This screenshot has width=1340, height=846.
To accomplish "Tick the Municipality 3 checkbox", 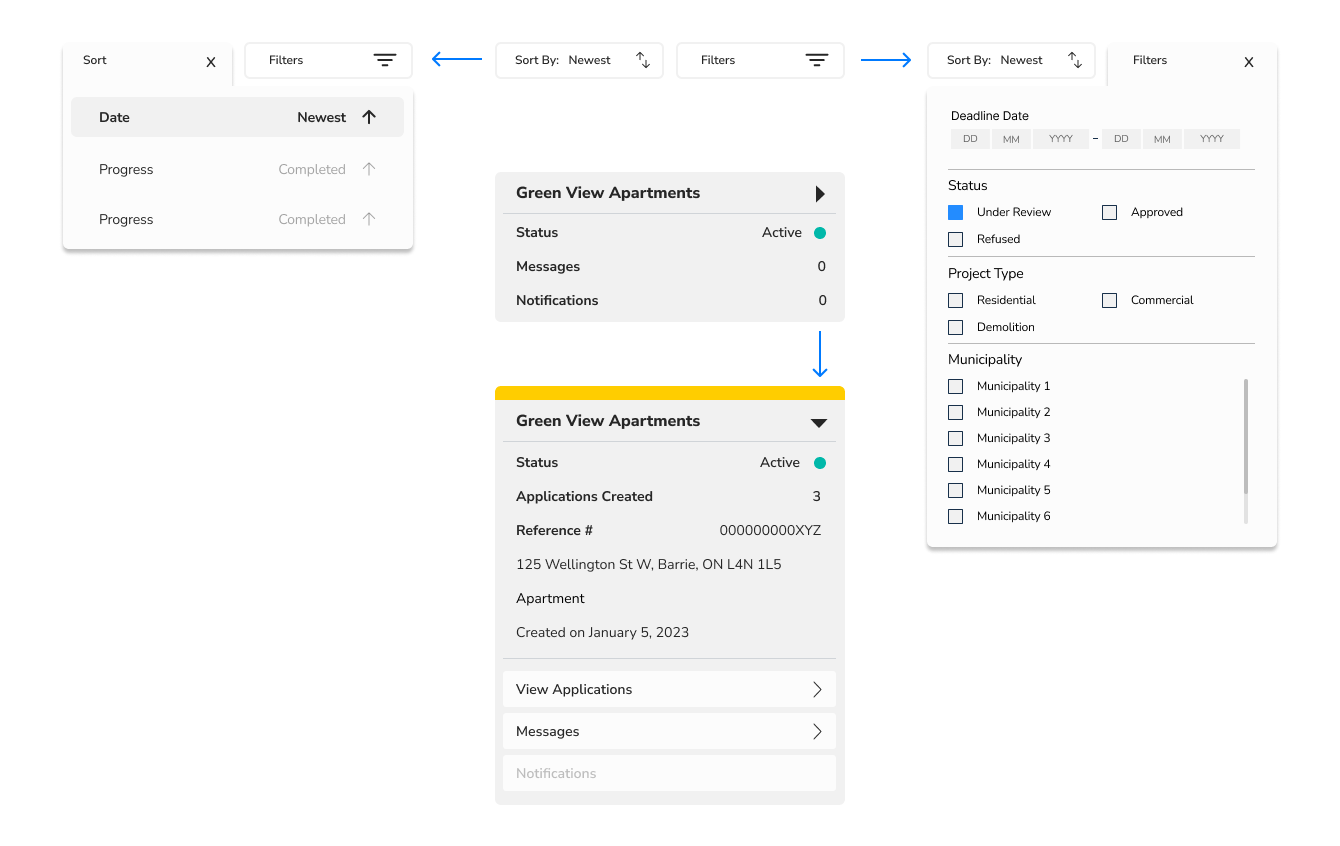I will pos(956,438).
